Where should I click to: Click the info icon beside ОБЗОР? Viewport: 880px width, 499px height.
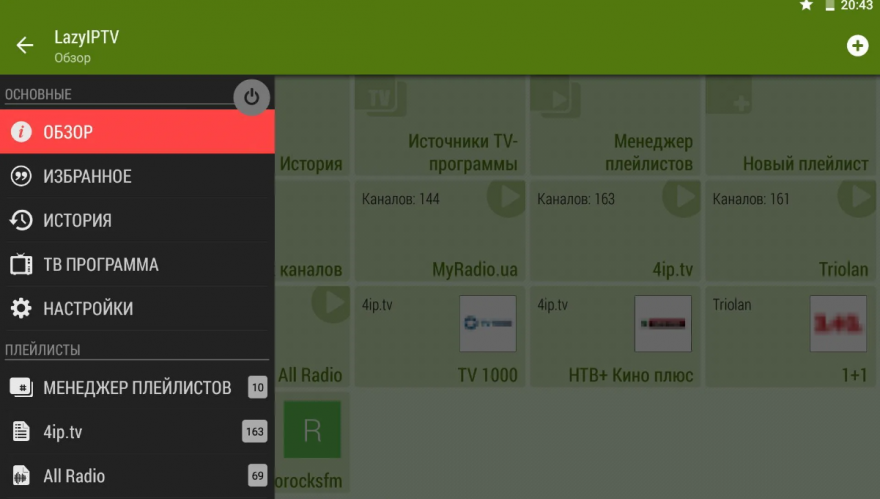point(21,132)
